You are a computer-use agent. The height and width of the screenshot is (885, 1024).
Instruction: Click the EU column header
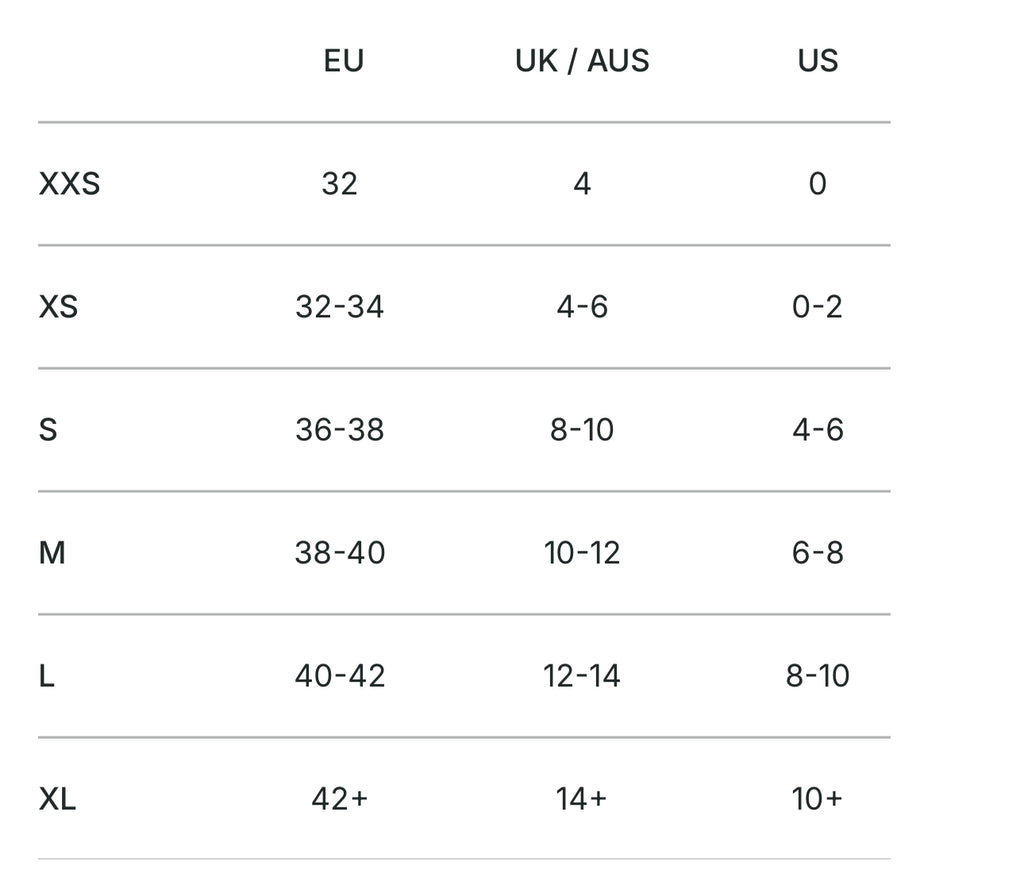pyautogui.click(x=343, y=61)
